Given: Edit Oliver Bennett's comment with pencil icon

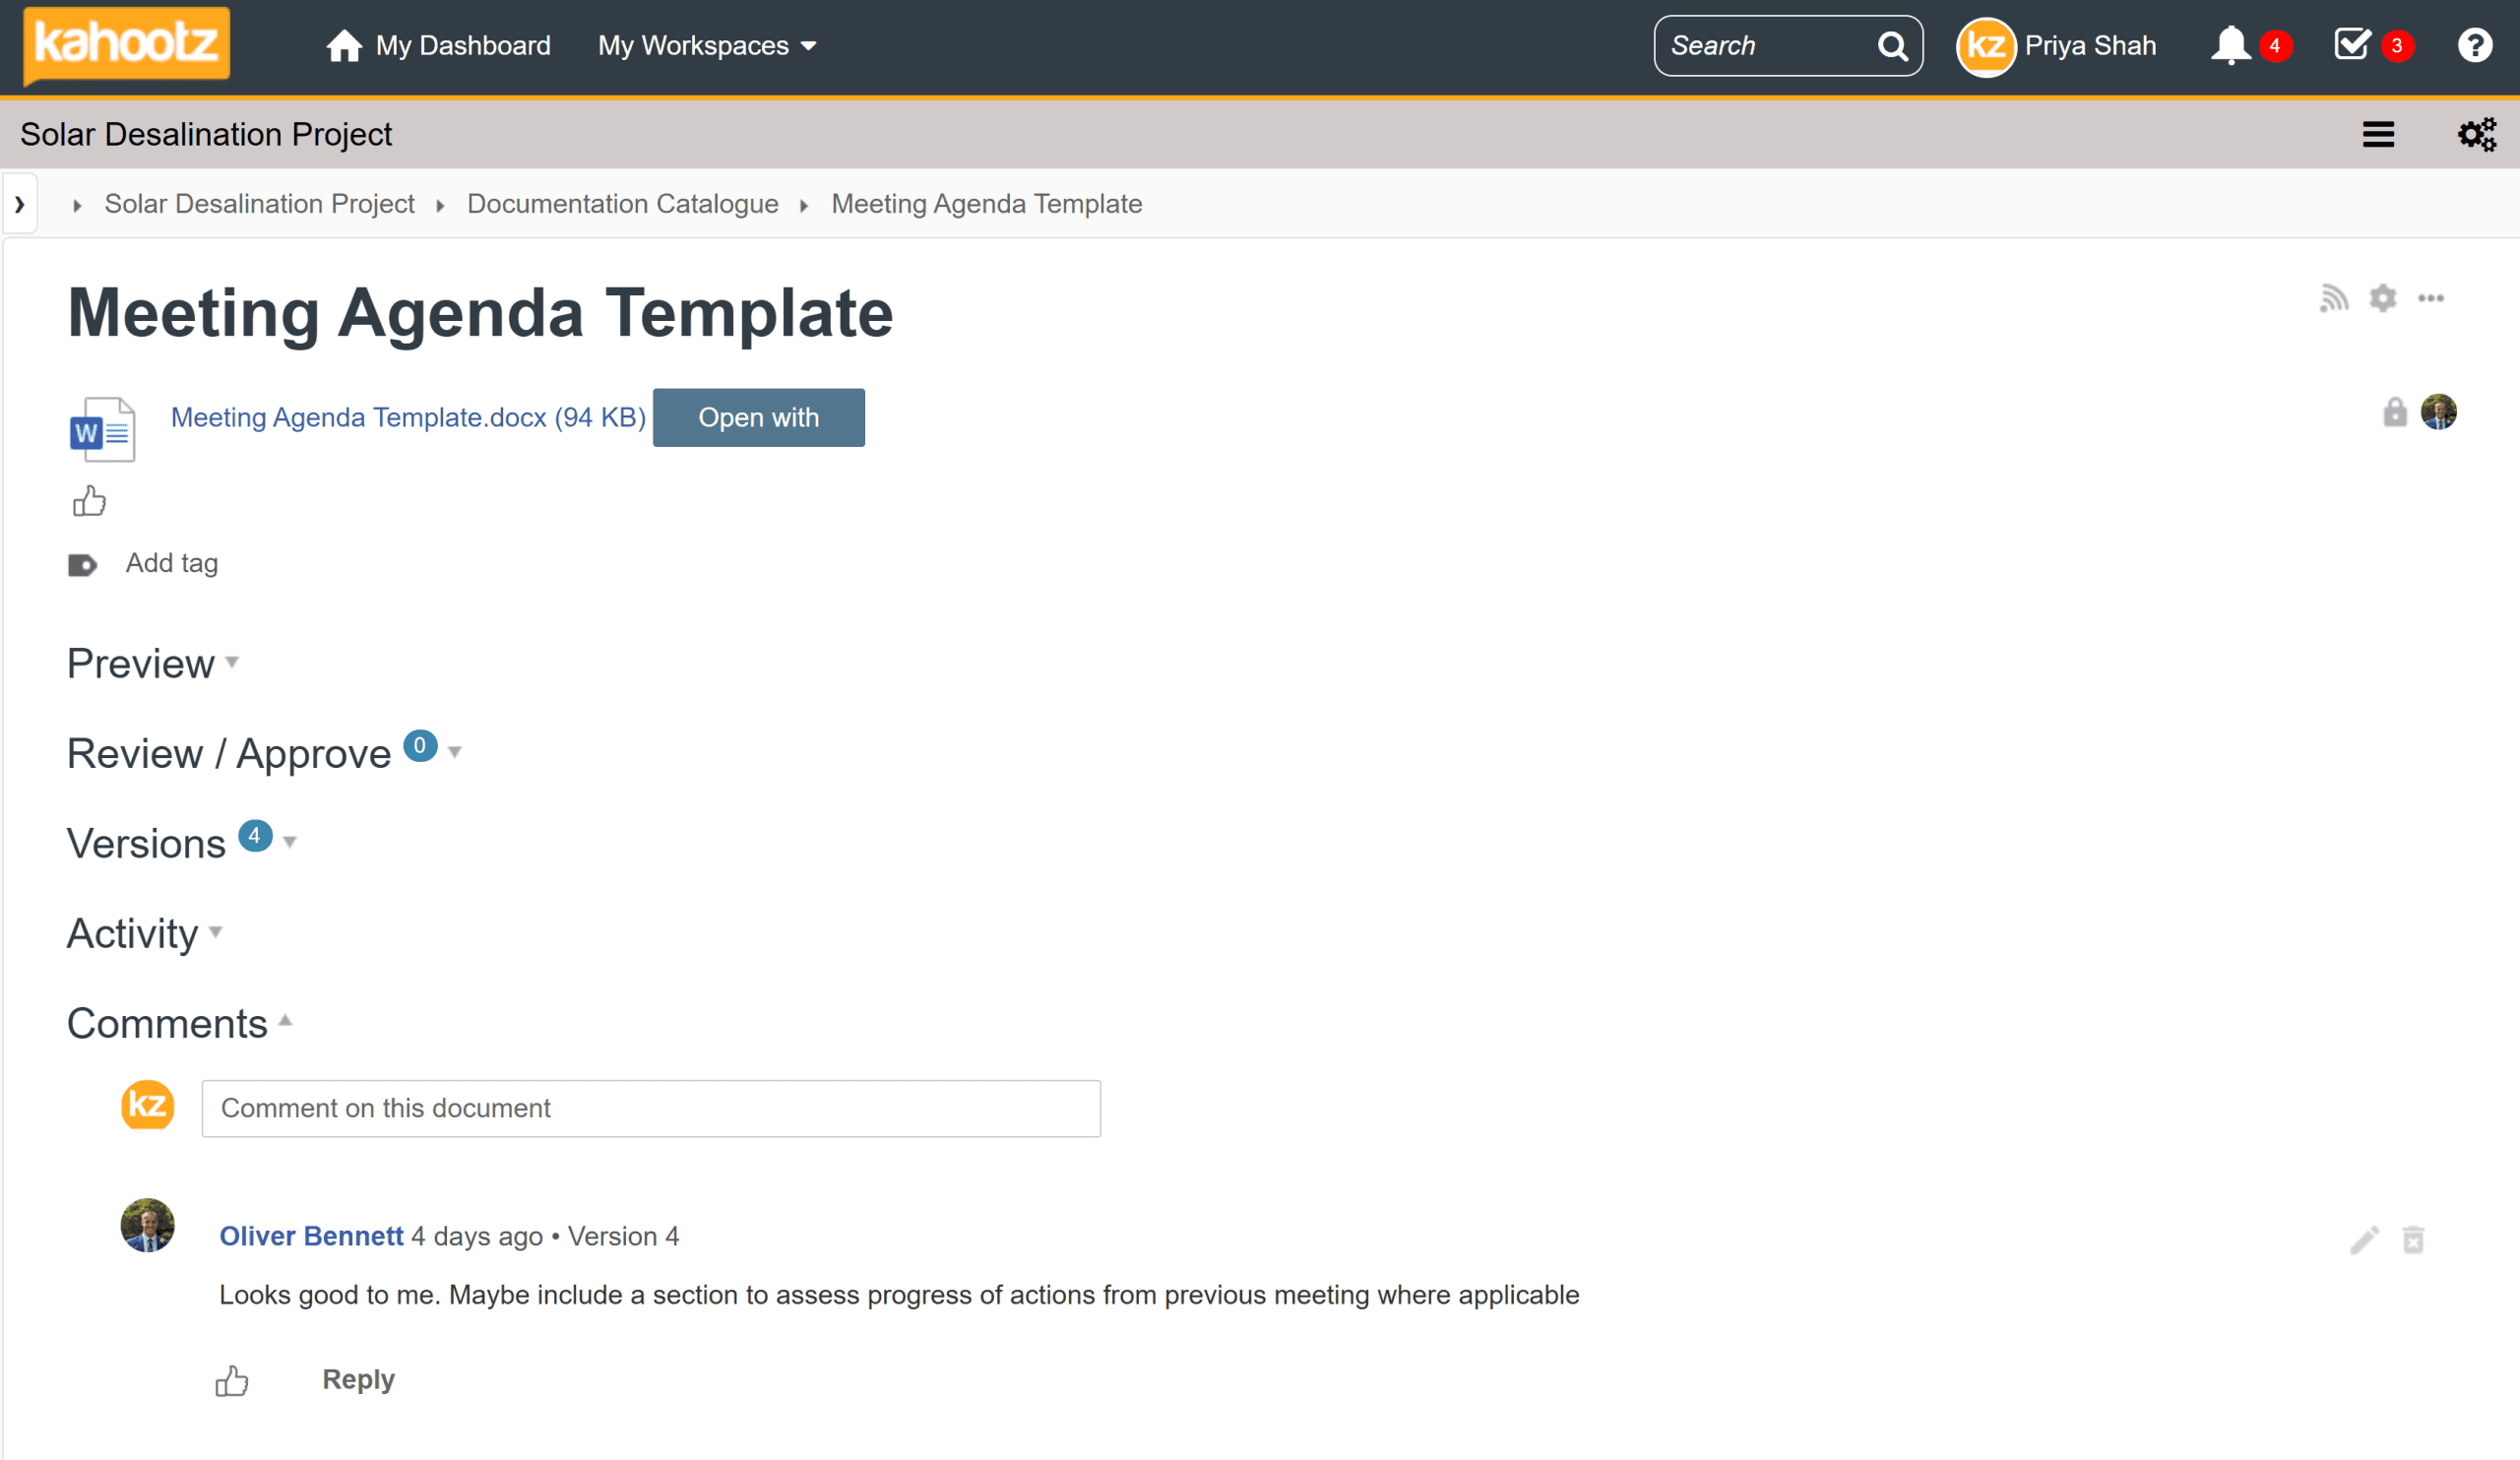Looking at the screenshot, I should pos(2364,1240).
